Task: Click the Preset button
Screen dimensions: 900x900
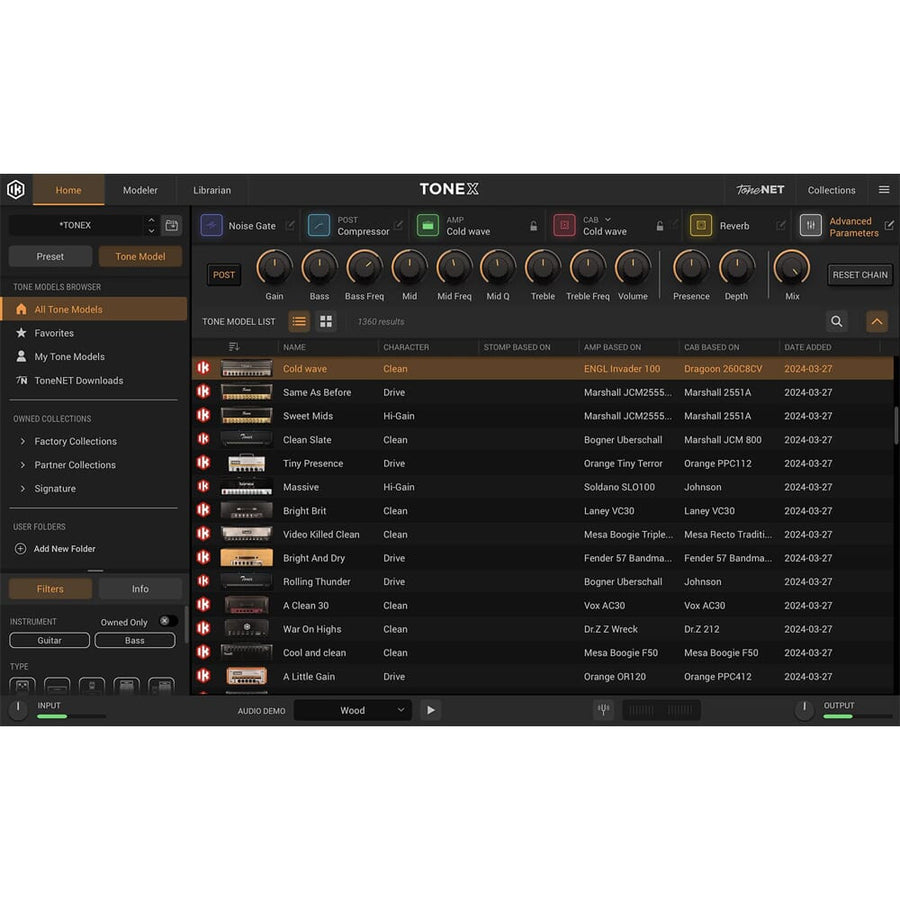Action: pos(50,257)
